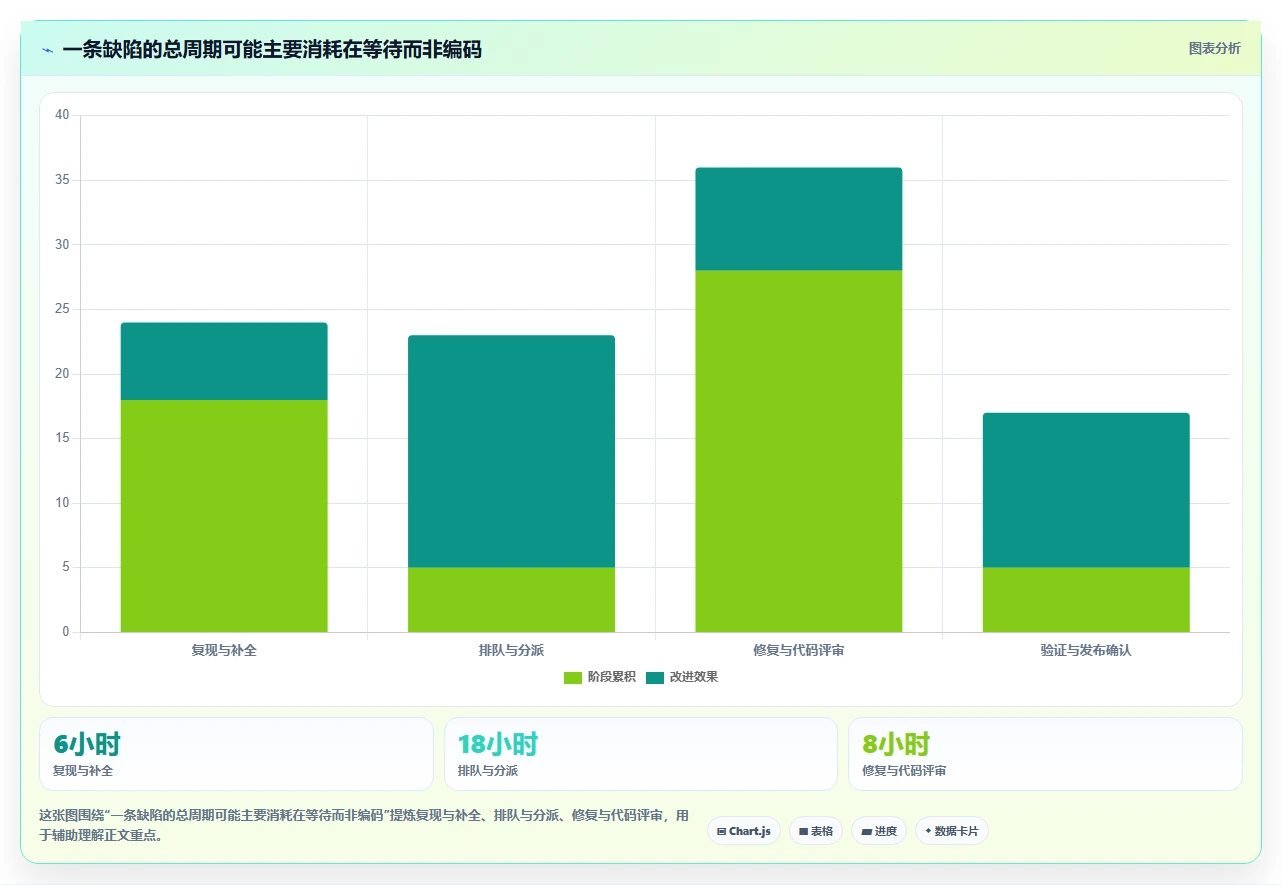
Task: Click the 数据卡片 tag pill
Action: (951, 831)
